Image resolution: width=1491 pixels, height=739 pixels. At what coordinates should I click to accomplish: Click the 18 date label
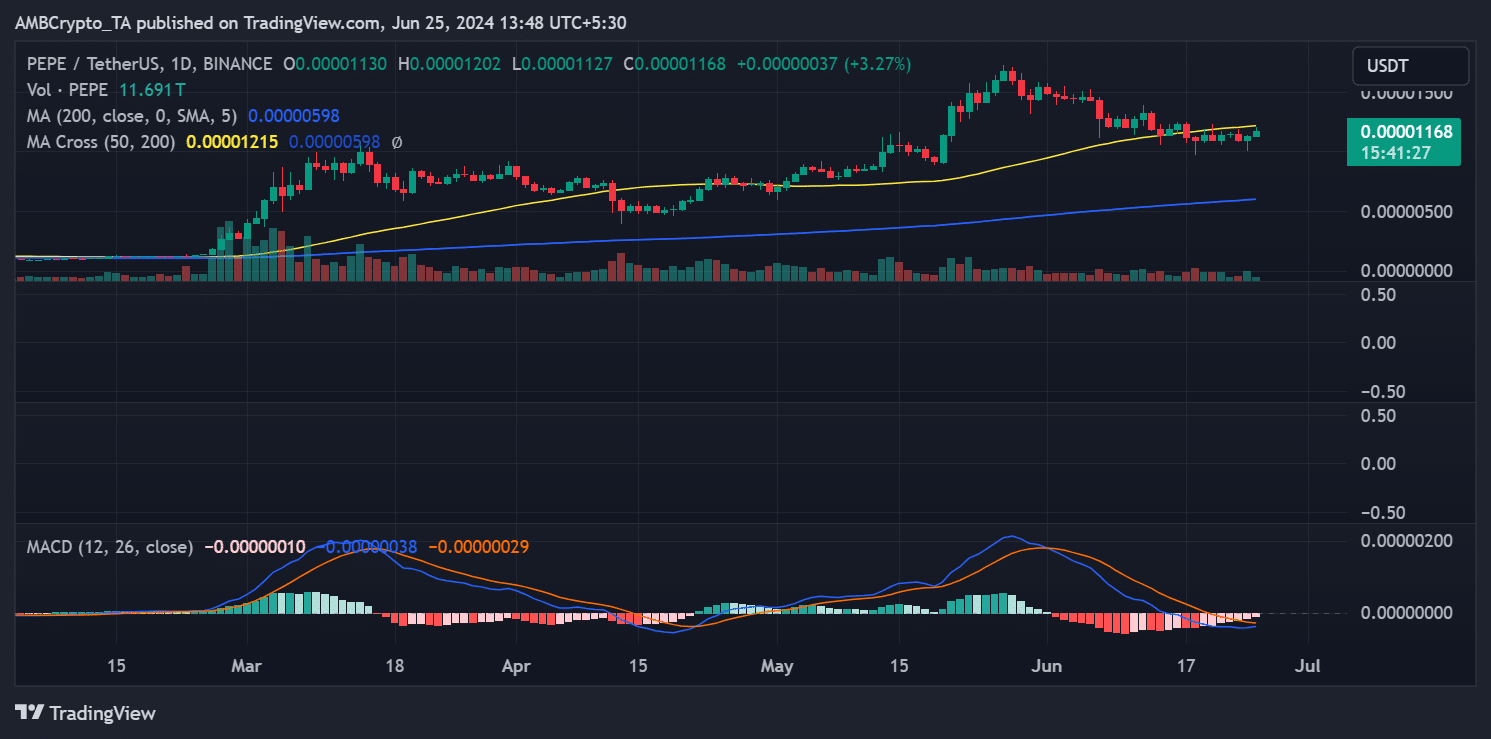point(394,665)
